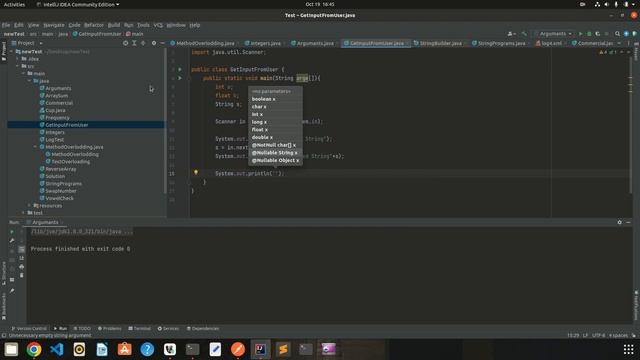Open the code with me user icon
640x360 pixels.
tap(511, 34)
